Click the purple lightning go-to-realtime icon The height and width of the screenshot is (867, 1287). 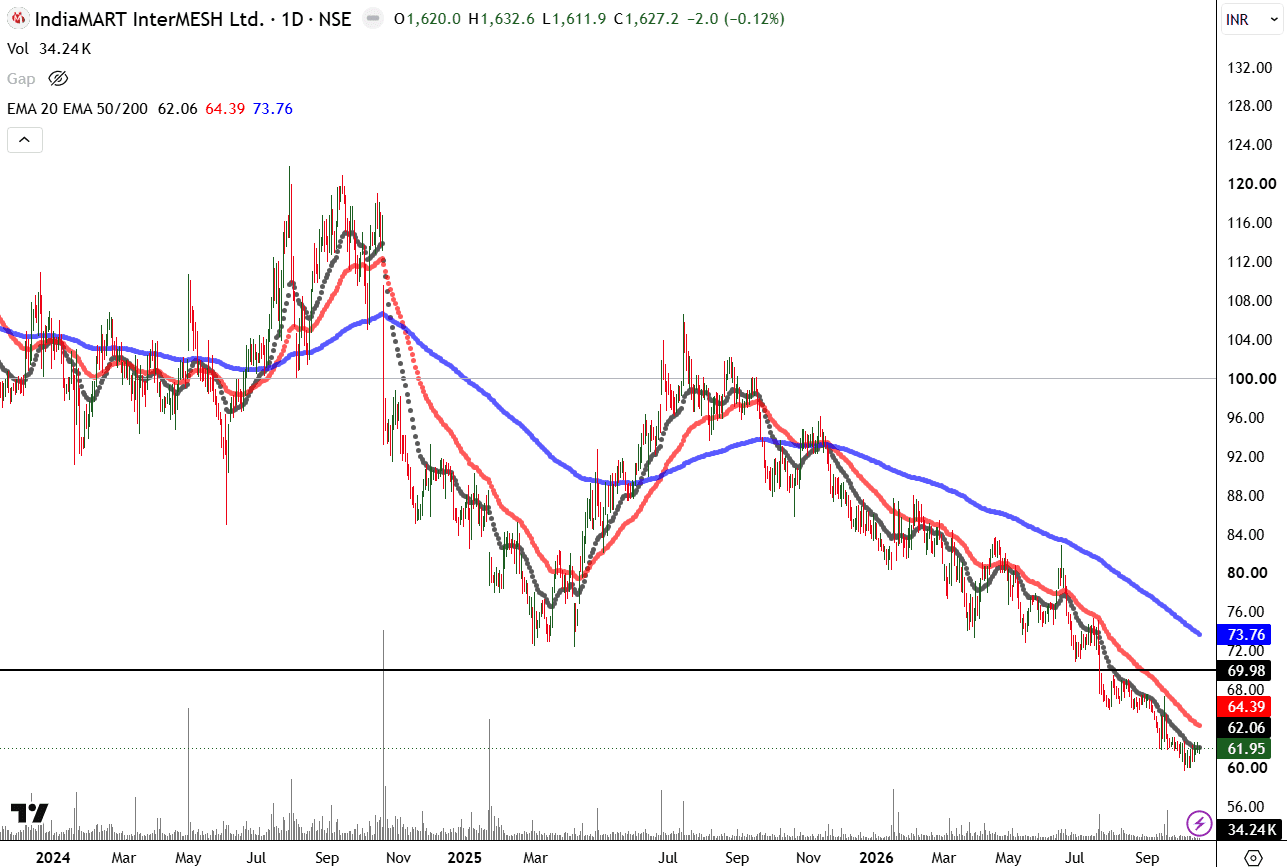click(x=1199, y=823)
